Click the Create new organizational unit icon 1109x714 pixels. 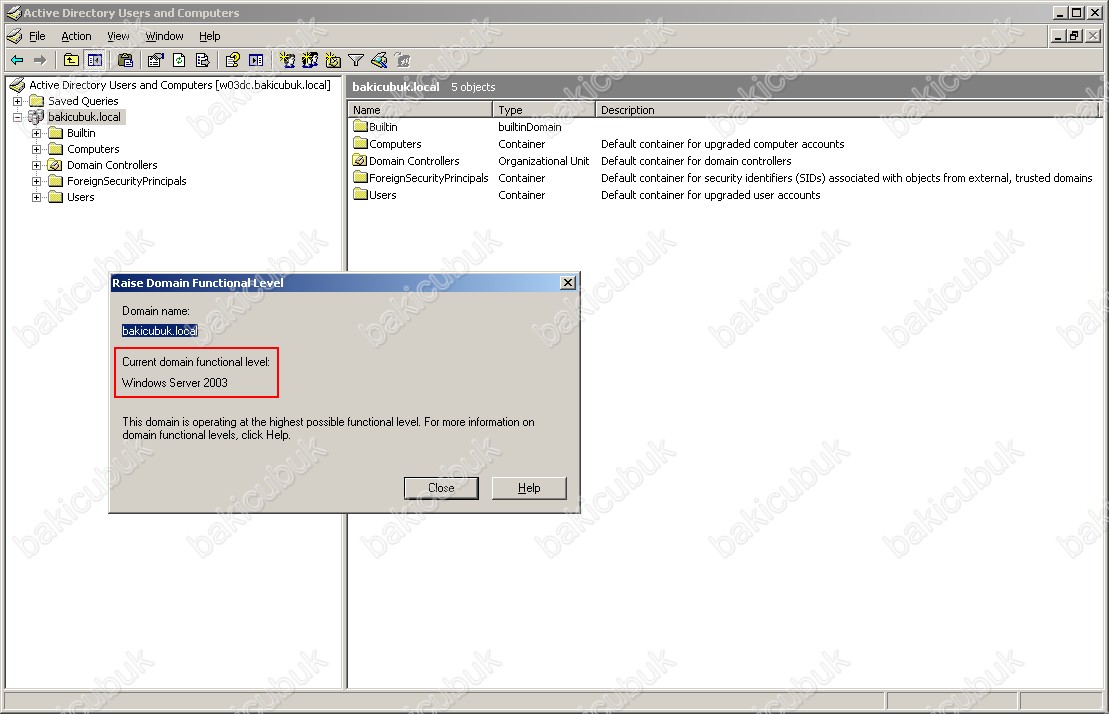click(x=333, y=61)
